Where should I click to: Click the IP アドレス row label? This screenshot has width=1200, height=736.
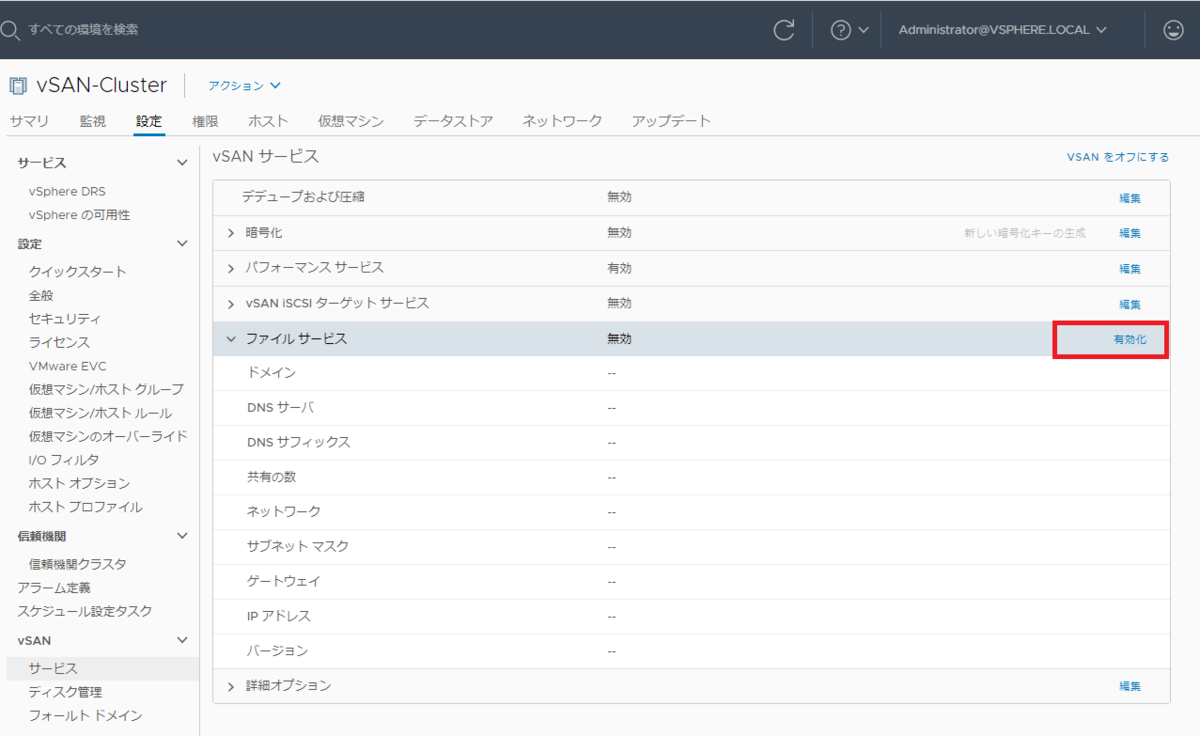pos(279,616)
